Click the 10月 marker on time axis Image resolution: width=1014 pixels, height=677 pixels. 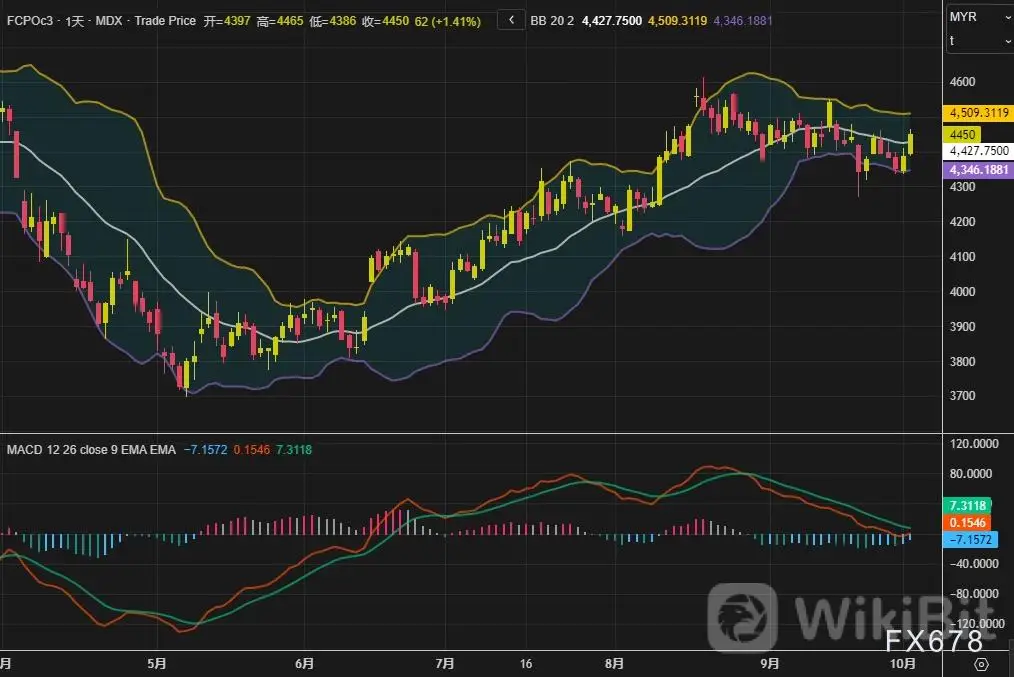coord(902,663)
